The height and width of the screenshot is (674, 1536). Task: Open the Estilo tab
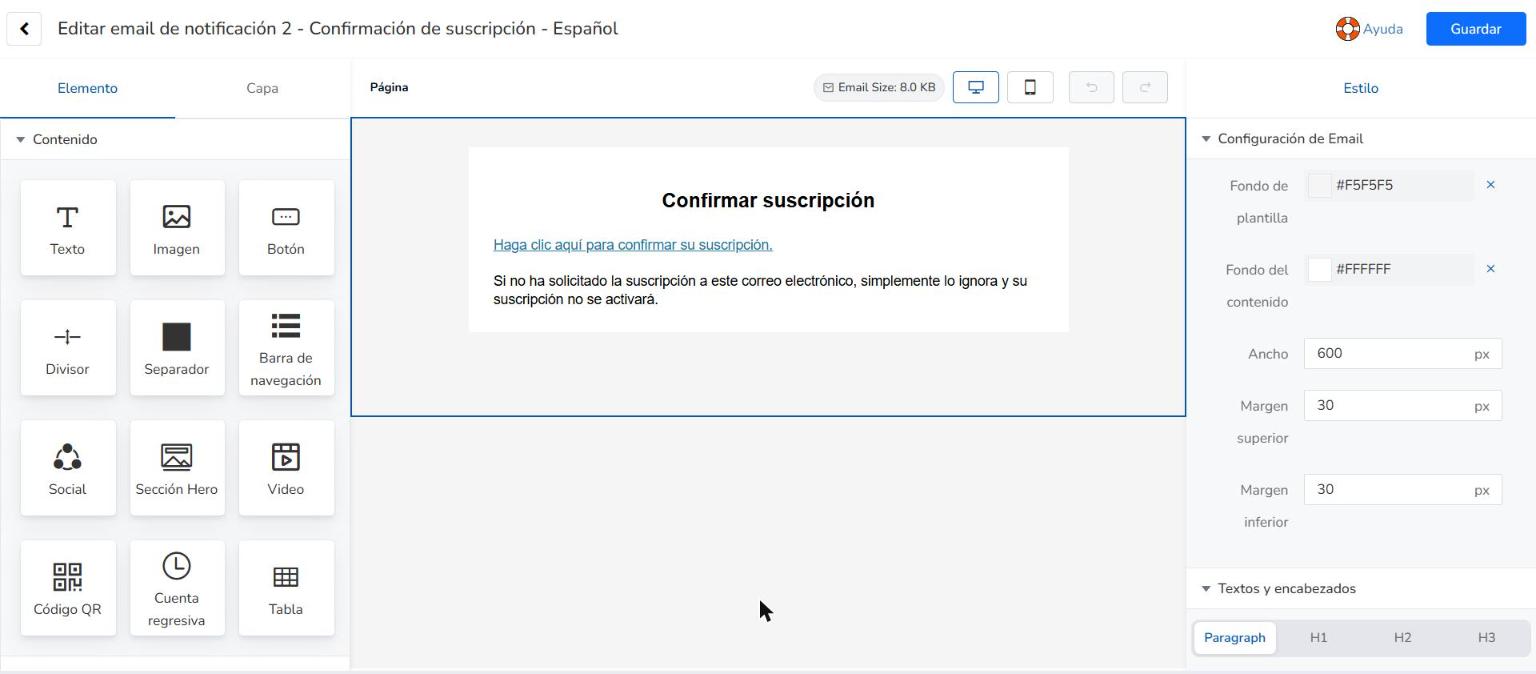tap(1361, 88)
